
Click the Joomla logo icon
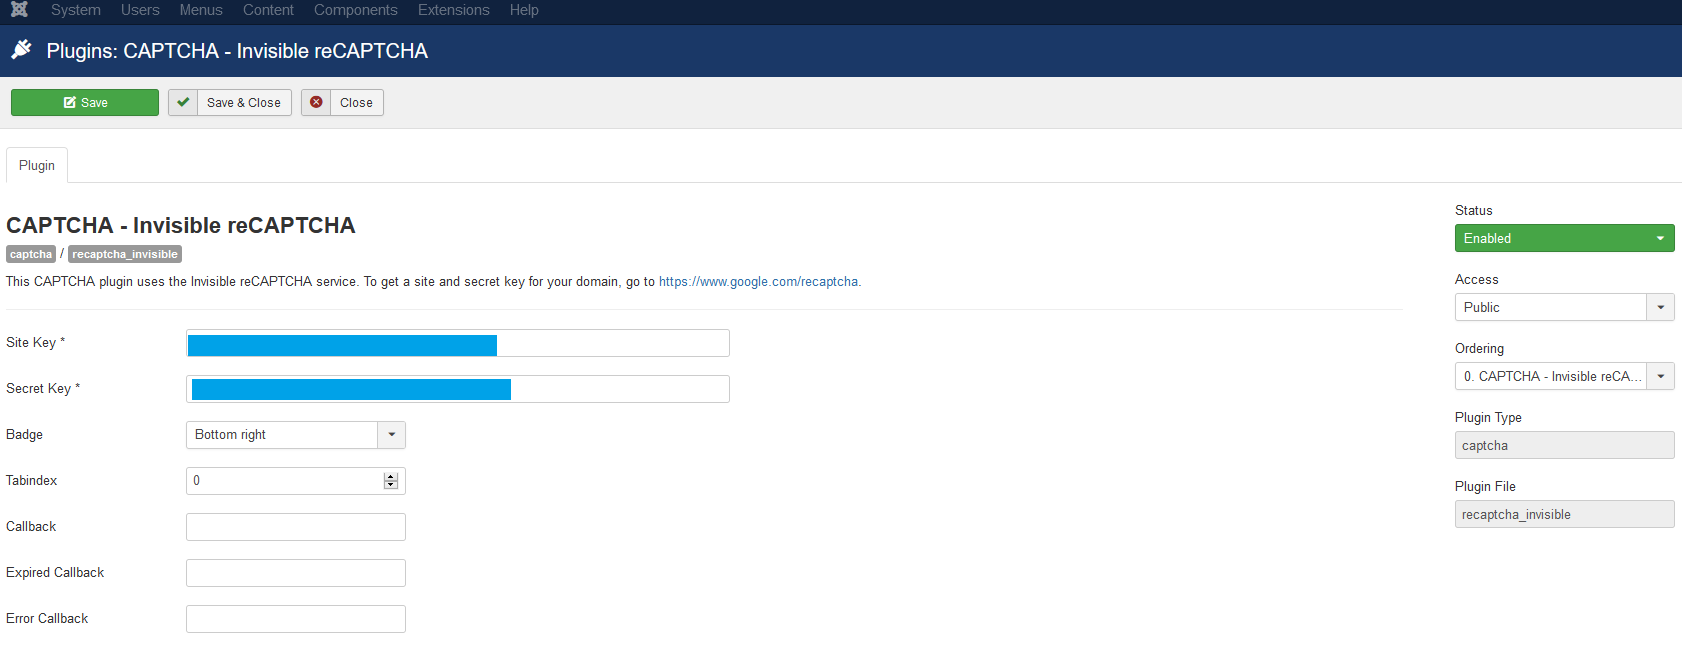pyautogui.click(x=19, y=10)
